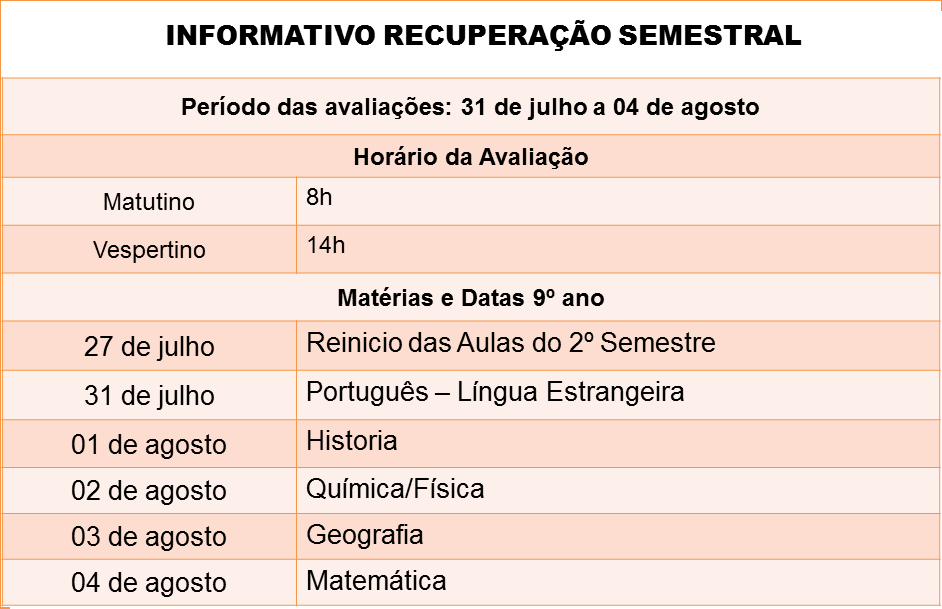942x609 pixels.
Task: Click the Português – Língua Estrangeira cell
Action: [x=618, y=395]
